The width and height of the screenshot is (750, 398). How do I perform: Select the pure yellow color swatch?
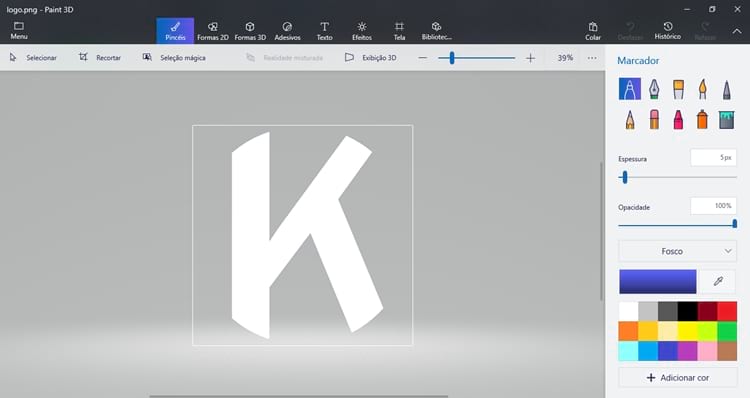[687, 331]
